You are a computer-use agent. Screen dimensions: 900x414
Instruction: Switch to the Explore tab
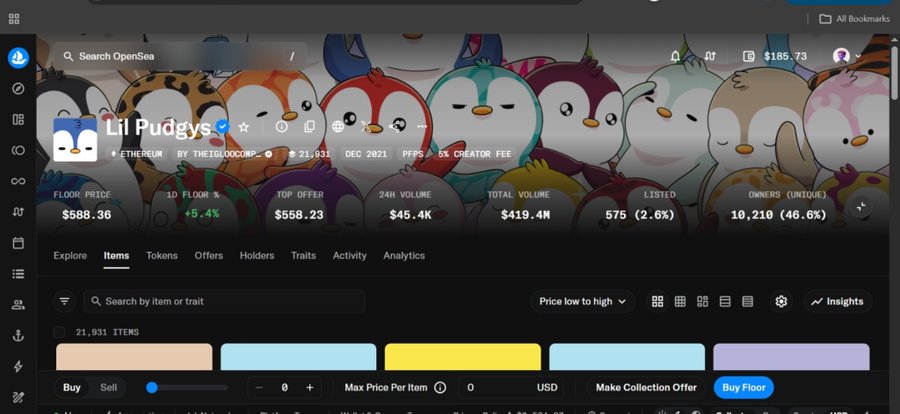click(x=70, y=256)
